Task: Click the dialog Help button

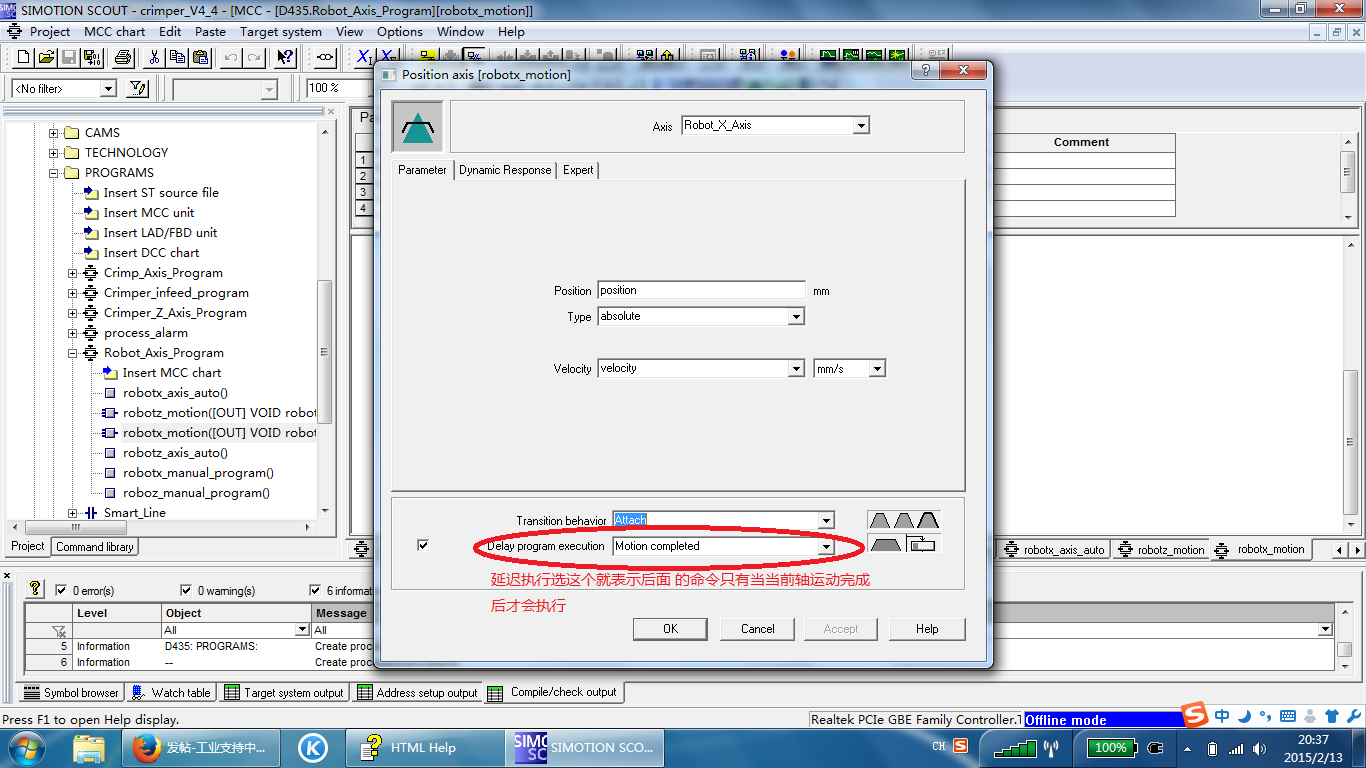Action: (927, 629)
